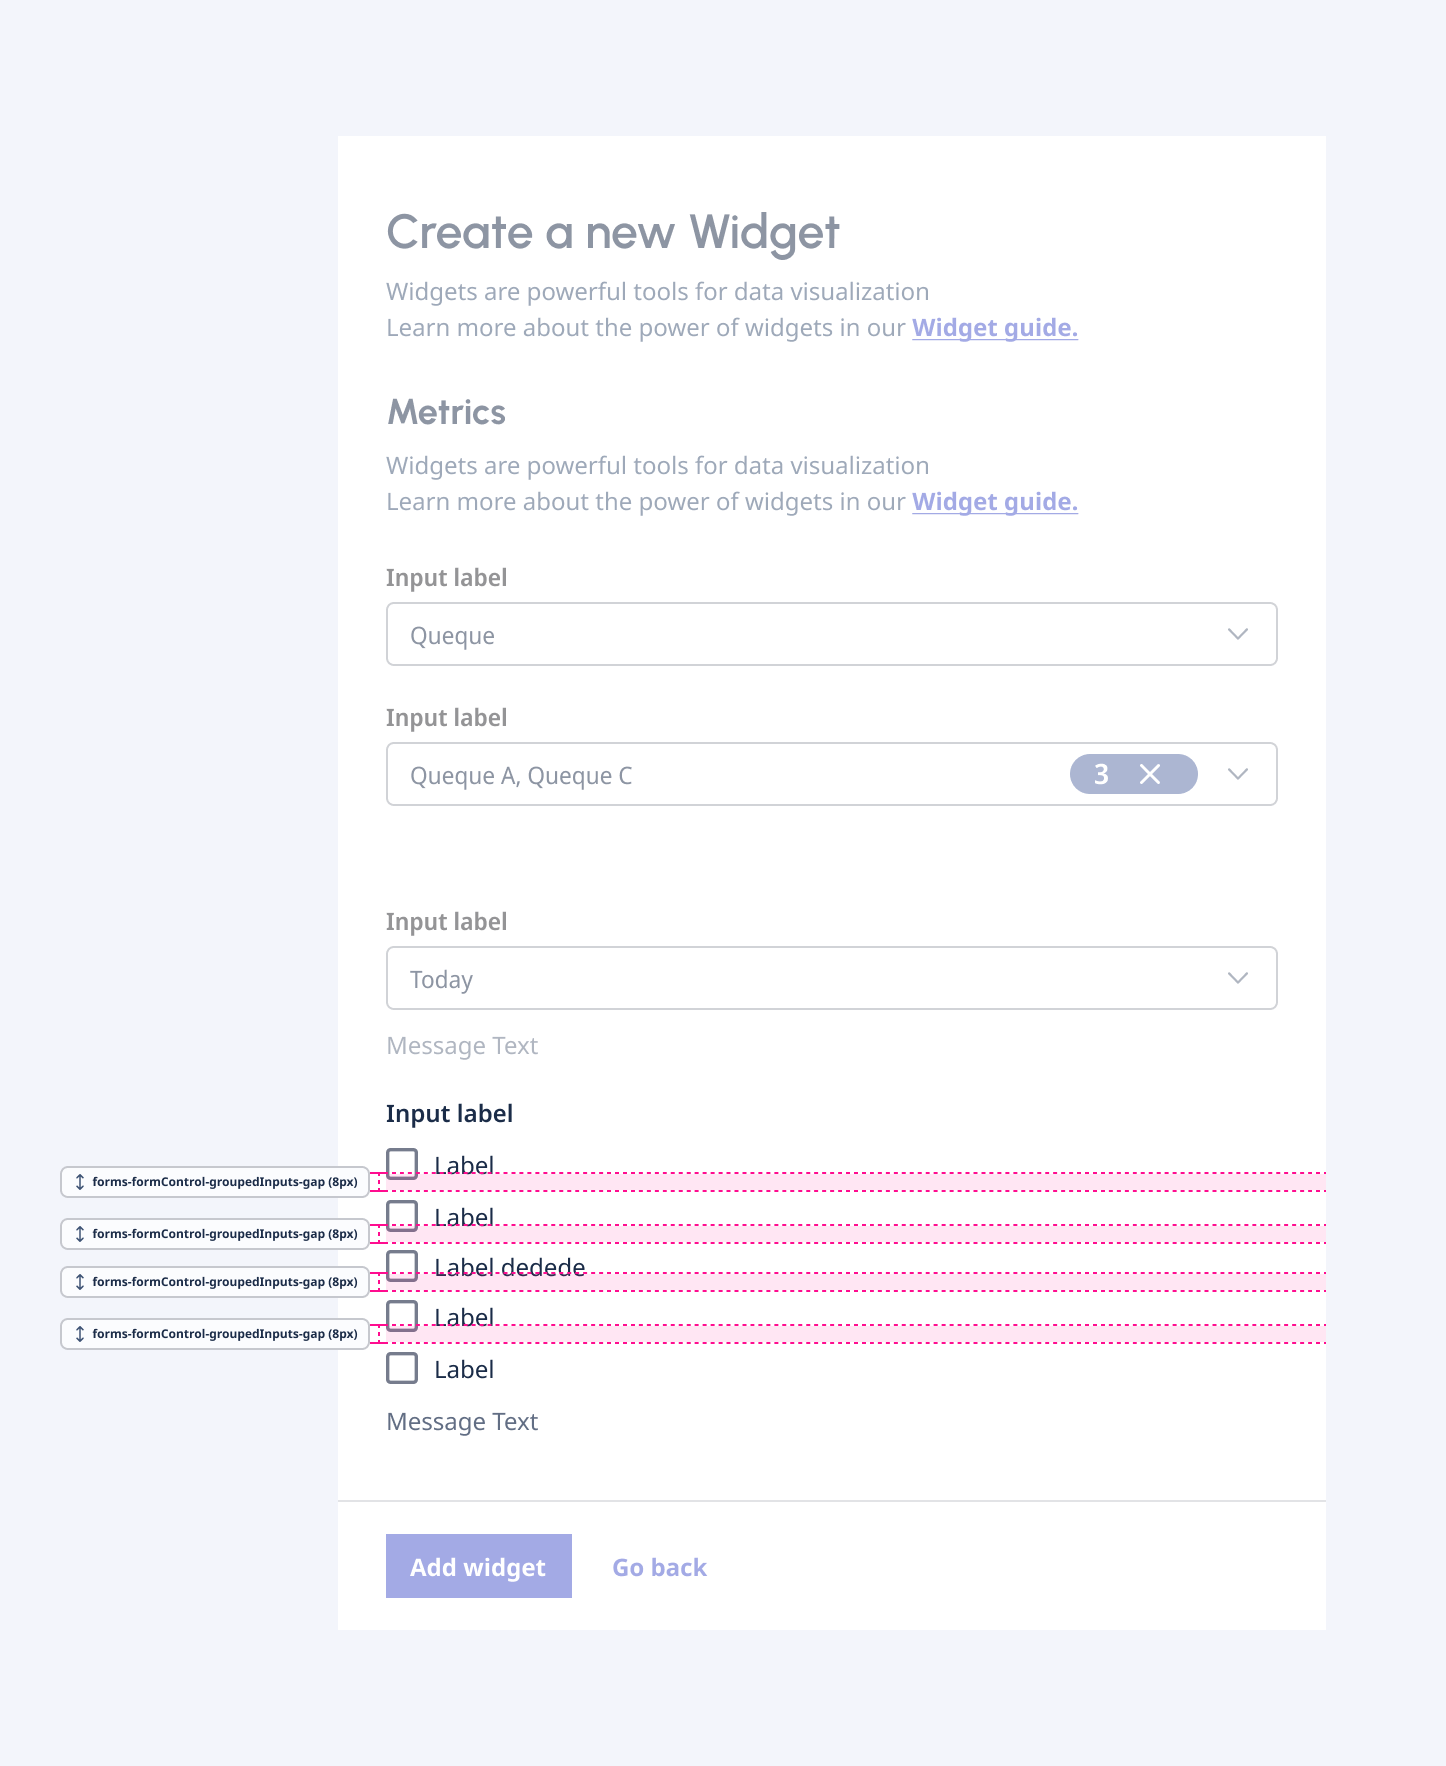The width and height of the screenshot is (1446, 1766).
Task: Check the Label dedede checkbox
Action: click(x=402, y=1267)
